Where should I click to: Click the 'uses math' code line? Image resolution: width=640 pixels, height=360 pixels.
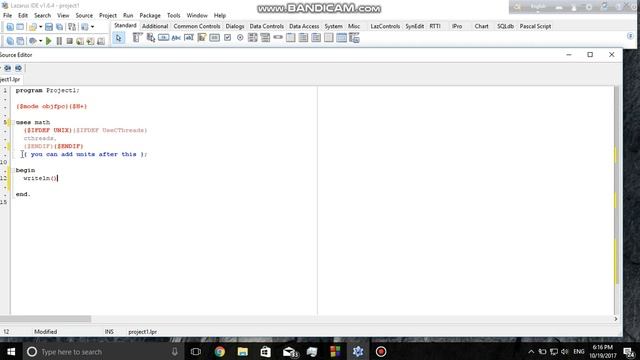[33, 122]
